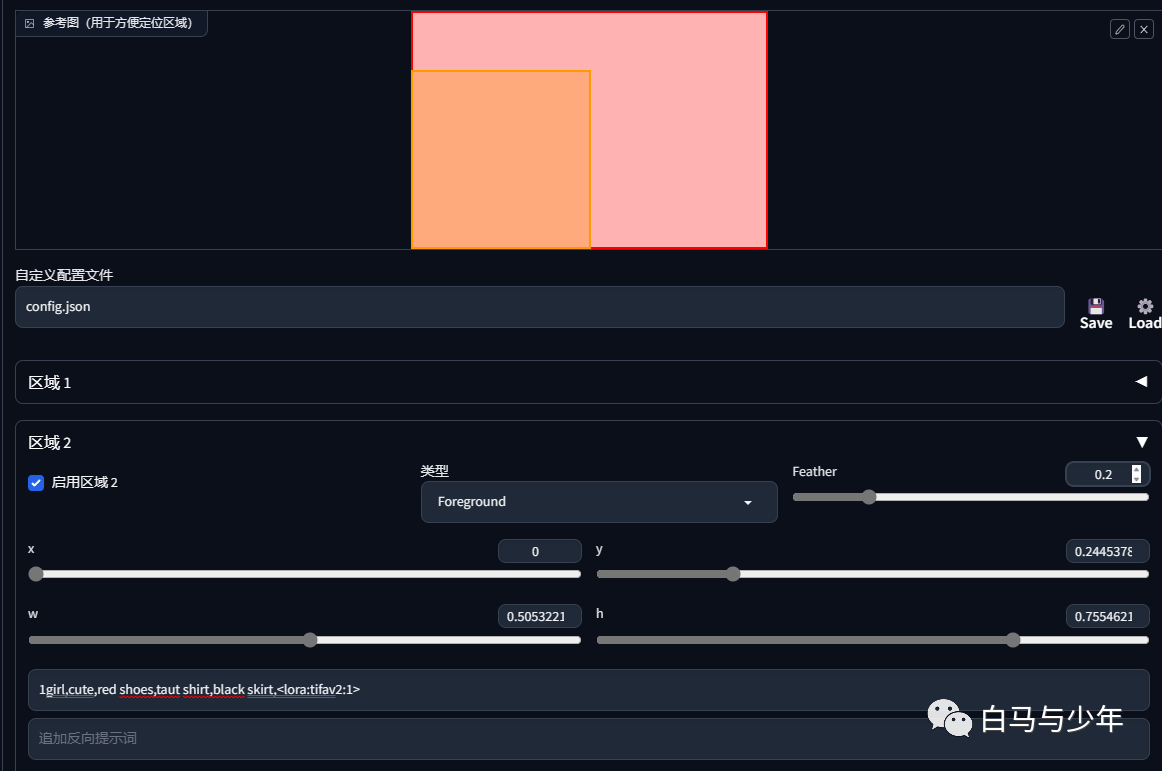1162x771 pixels.
Task: Remove the reference image with X icon
Action: click(x=1144, y=29)
